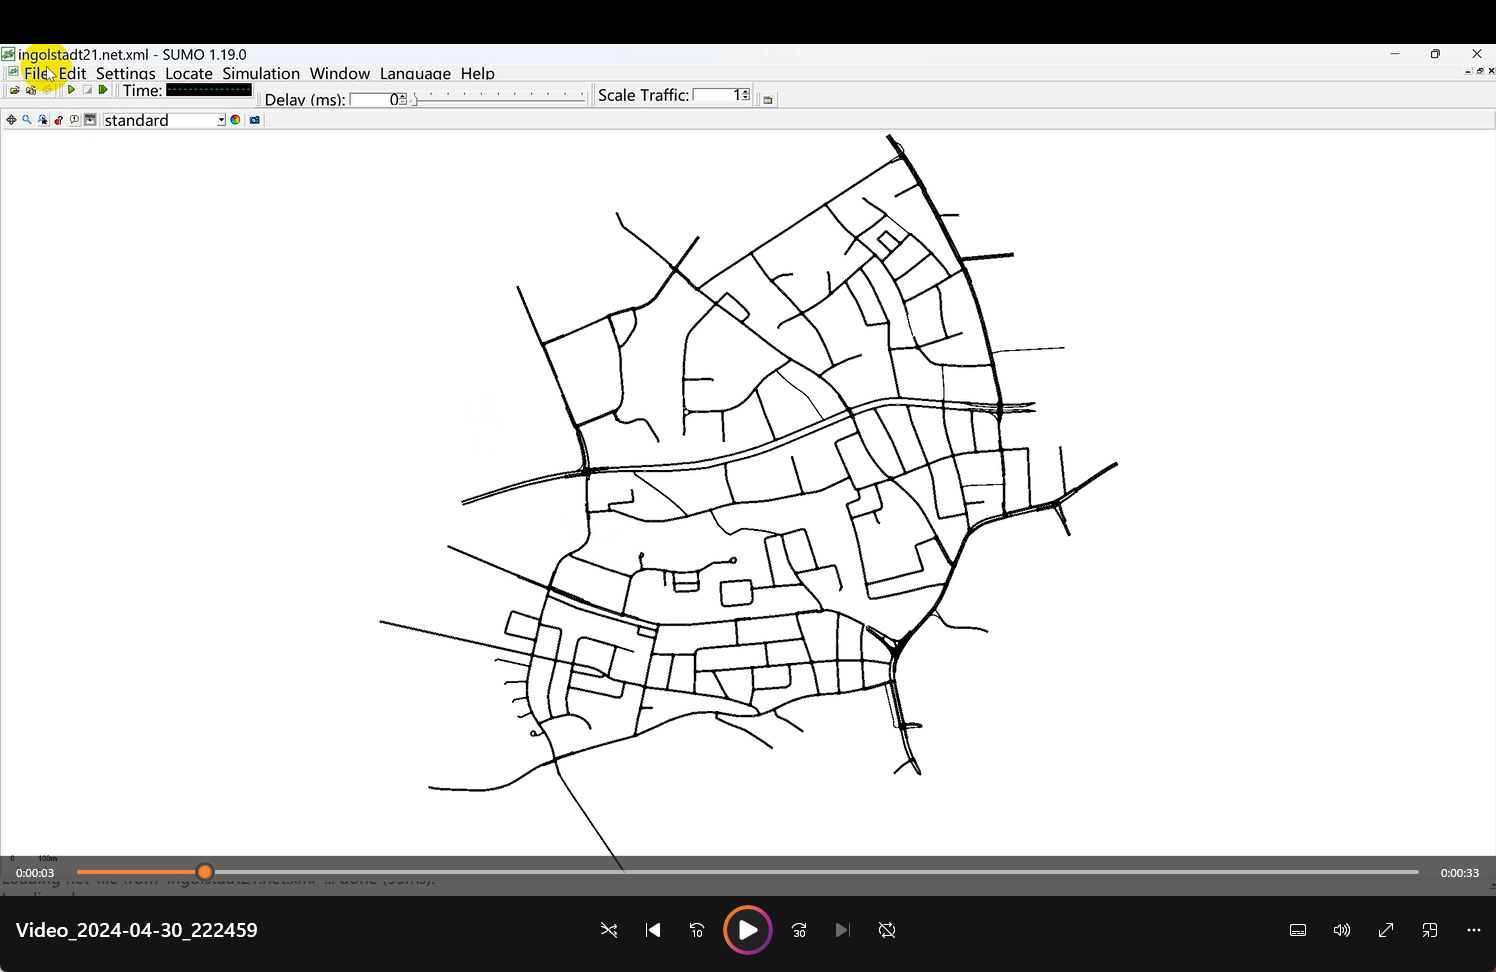Click the Scale Traffic input field
Viewport: 1496px width, 972px height.
coord(717,95)
